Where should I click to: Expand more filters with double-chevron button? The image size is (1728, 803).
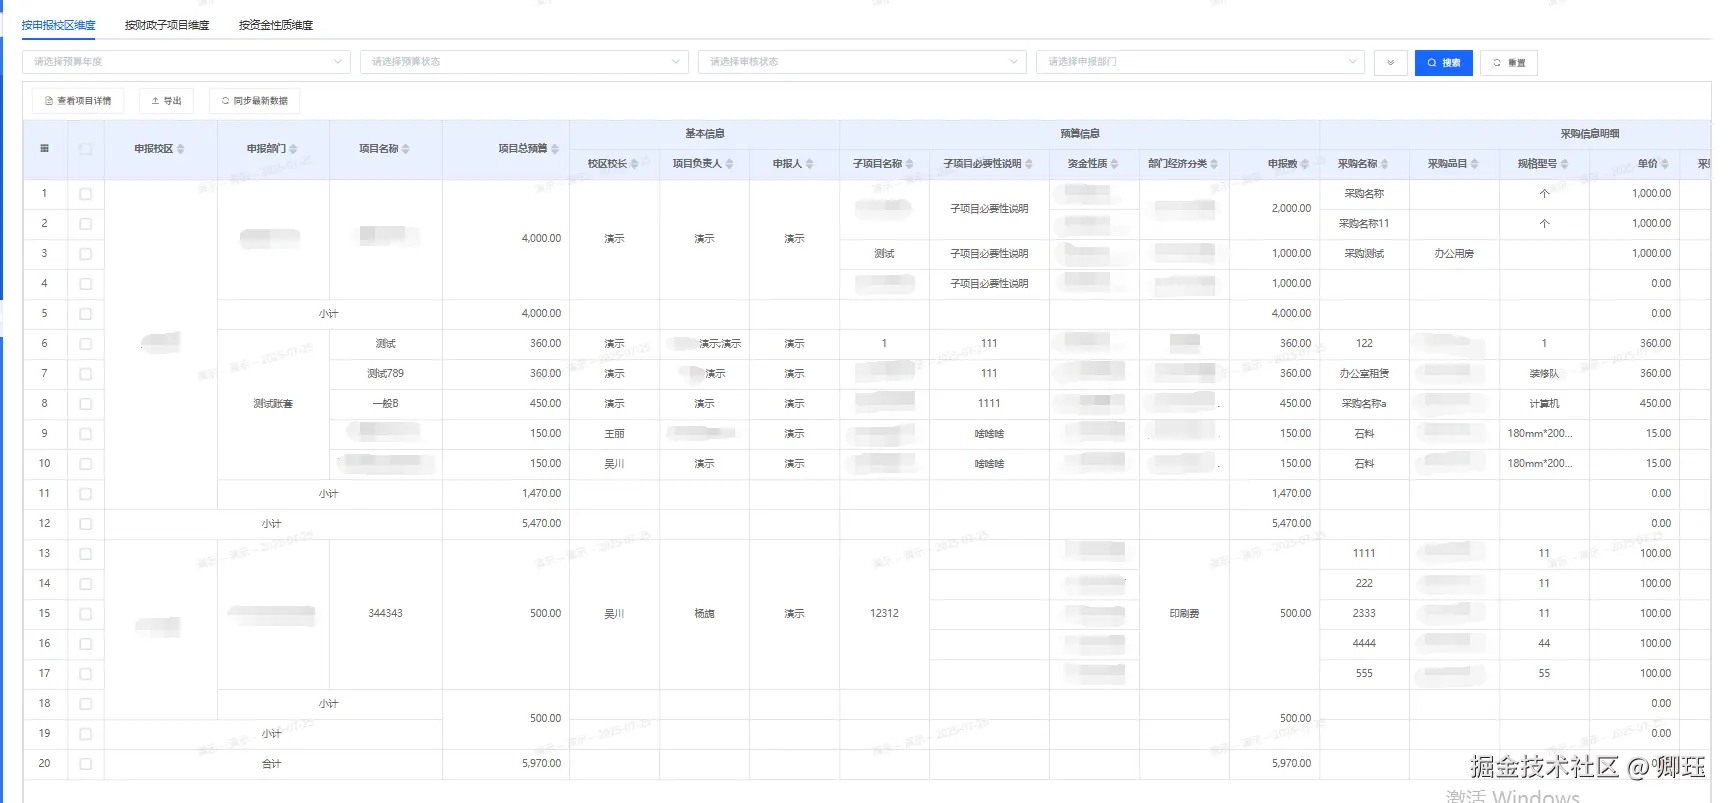[1390, 63]
